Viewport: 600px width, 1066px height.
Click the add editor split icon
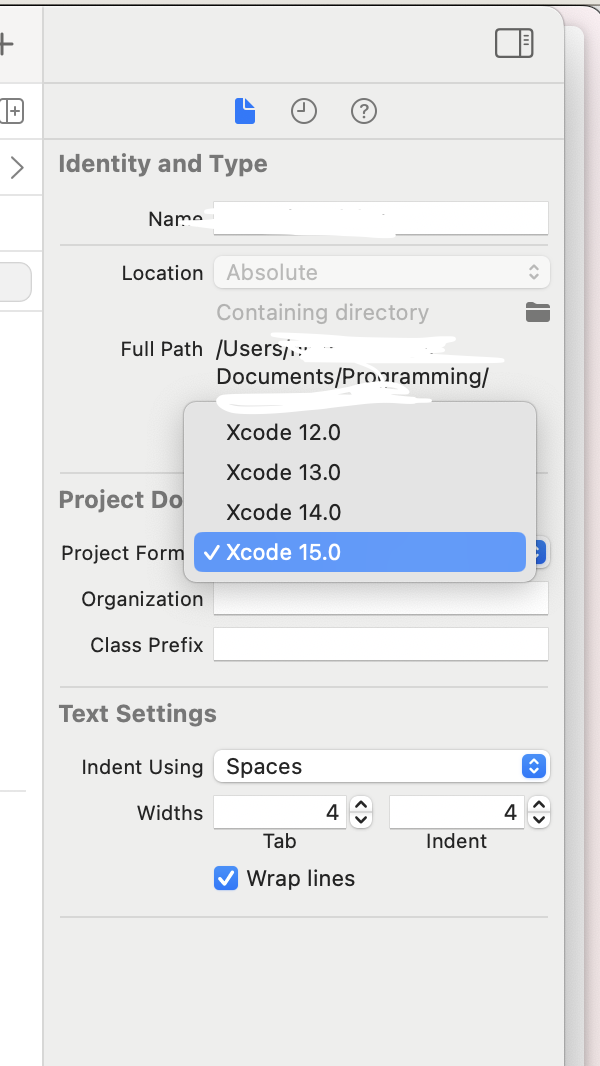(x=12, y=110)
